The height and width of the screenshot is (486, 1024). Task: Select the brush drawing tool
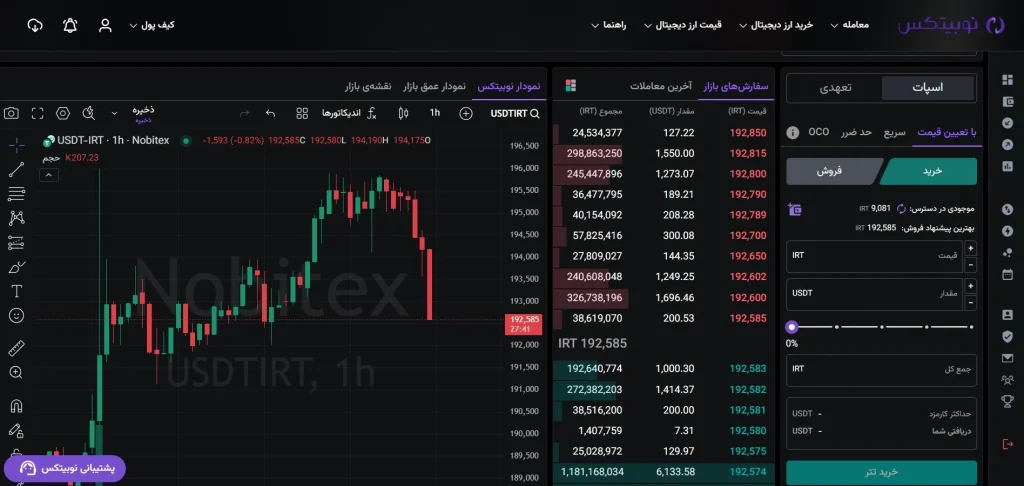[x=16, y=267]
